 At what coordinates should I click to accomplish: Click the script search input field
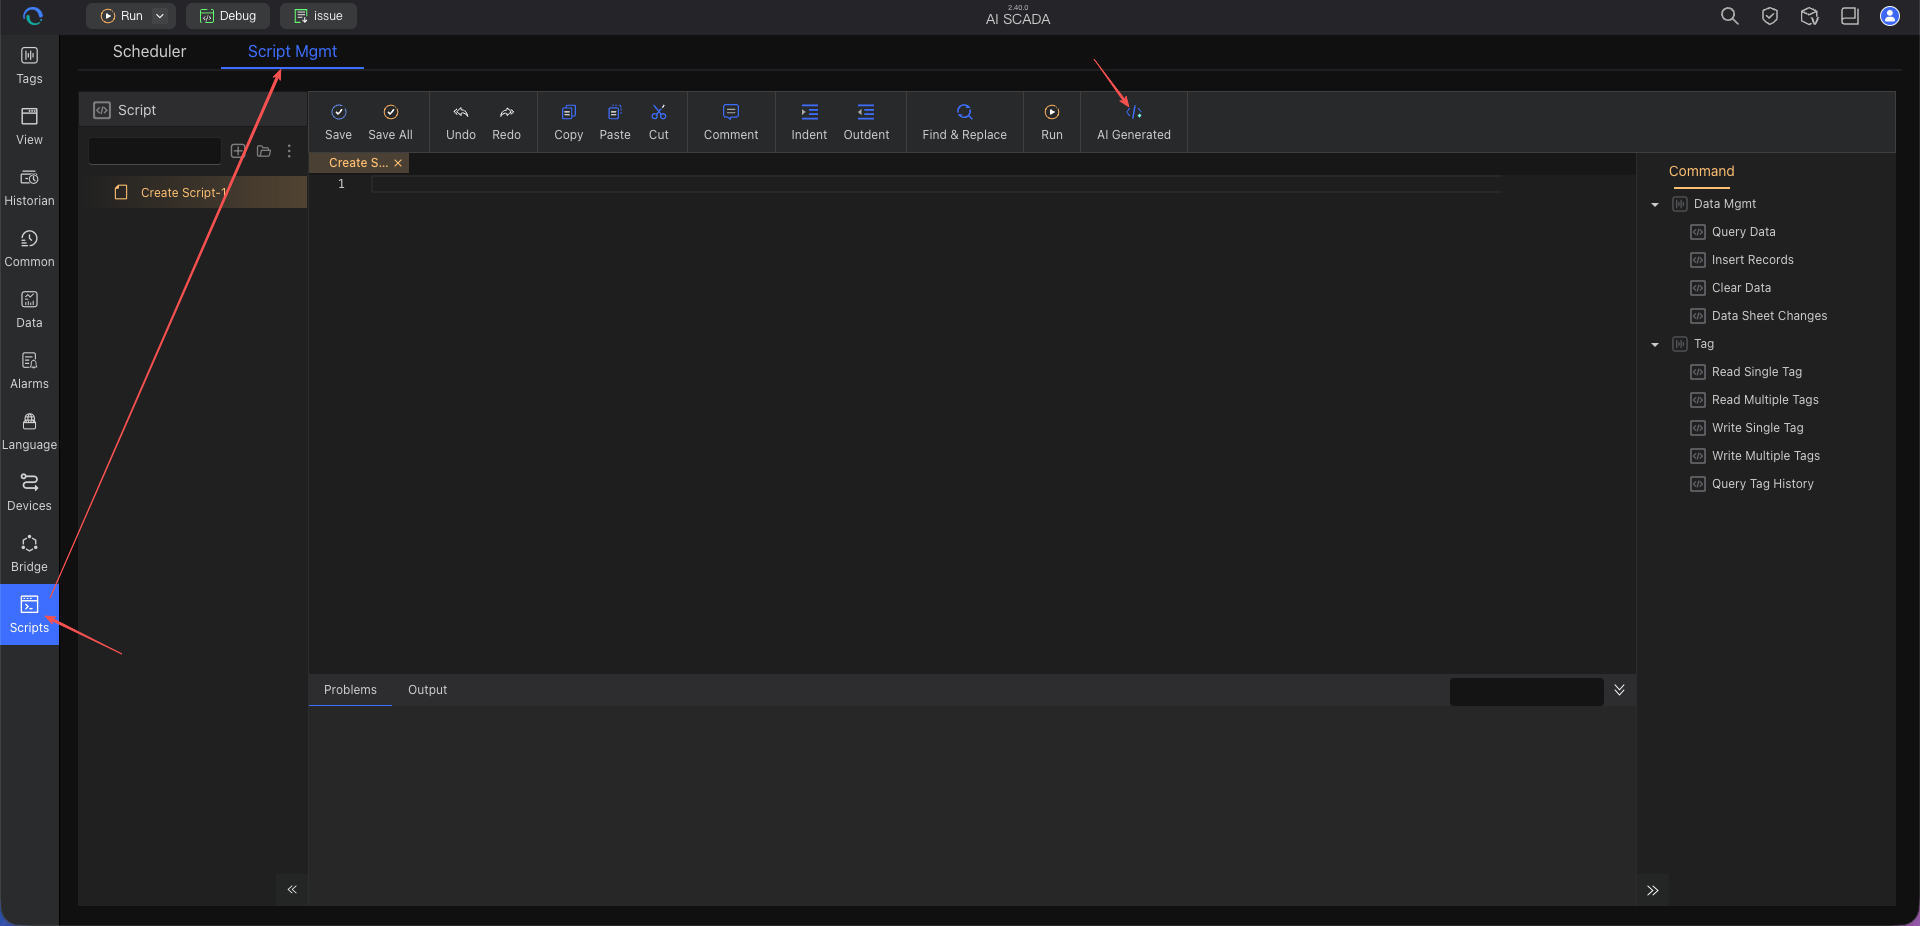155,151
